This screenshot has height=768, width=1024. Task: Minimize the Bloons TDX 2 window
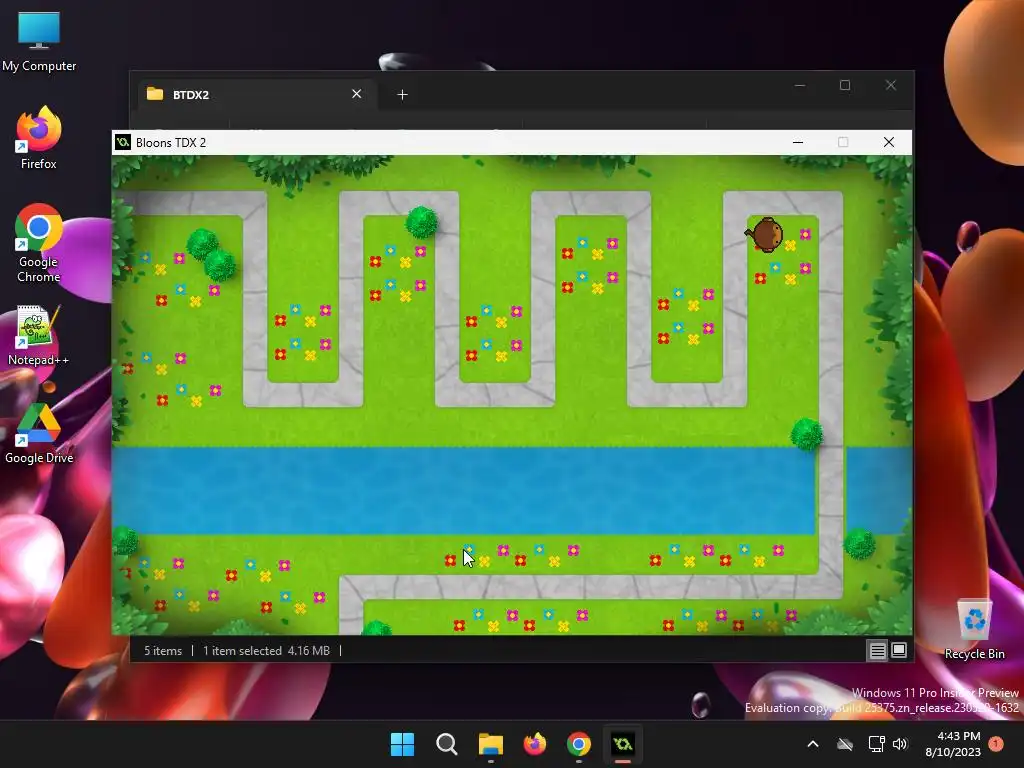[x=798, y=142]
